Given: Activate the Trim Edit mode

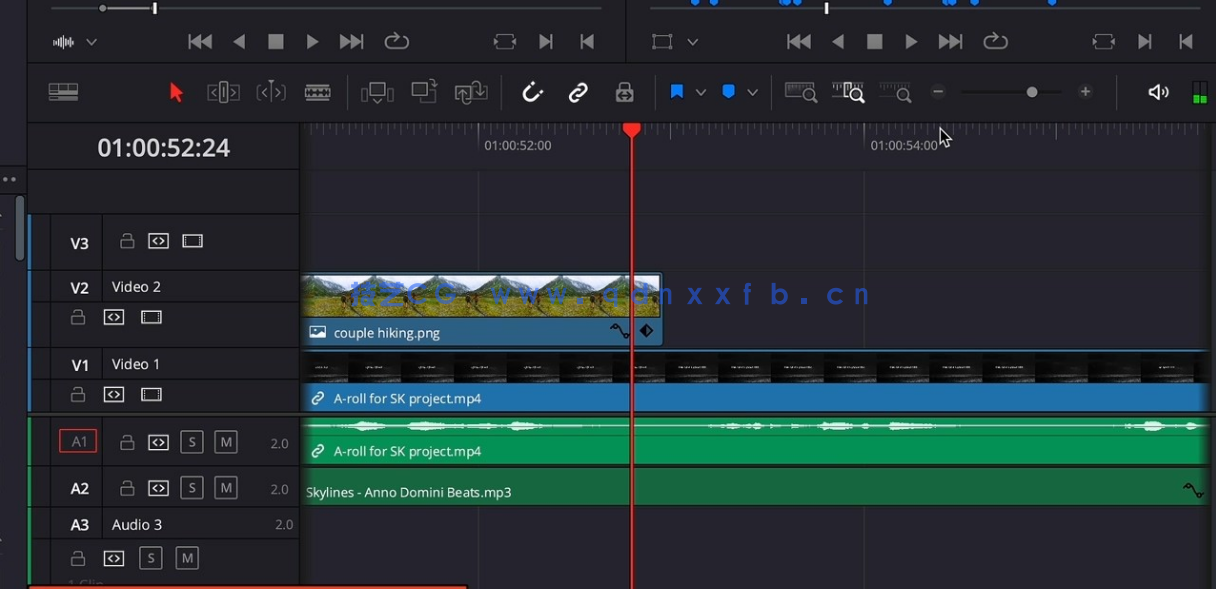Looking at the screenshot, I should 224,92.
